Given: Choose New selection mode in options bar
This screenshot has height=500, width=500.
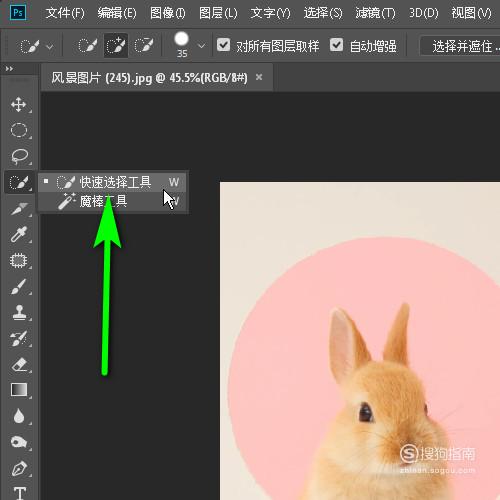Looking at the screenshot, I should click(87, 45).
